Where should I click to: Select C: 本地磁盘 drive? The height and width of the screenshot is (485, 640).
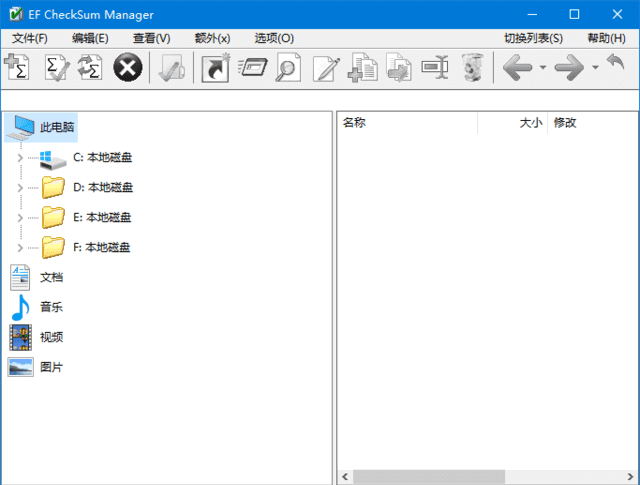point(102,158)
